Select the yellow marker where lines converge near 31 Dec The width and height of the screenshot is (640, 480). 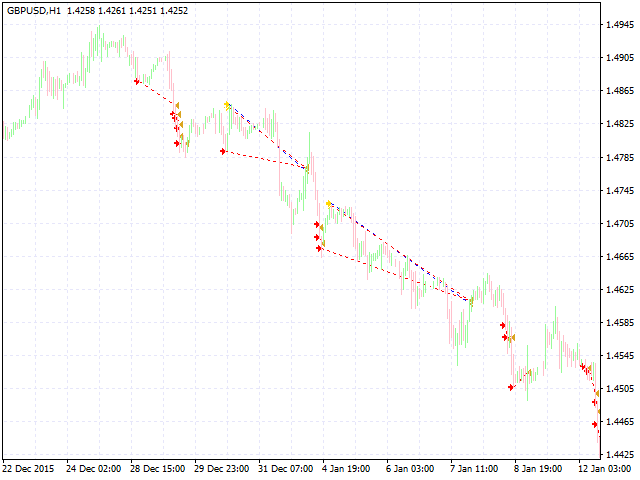(307, 168)
